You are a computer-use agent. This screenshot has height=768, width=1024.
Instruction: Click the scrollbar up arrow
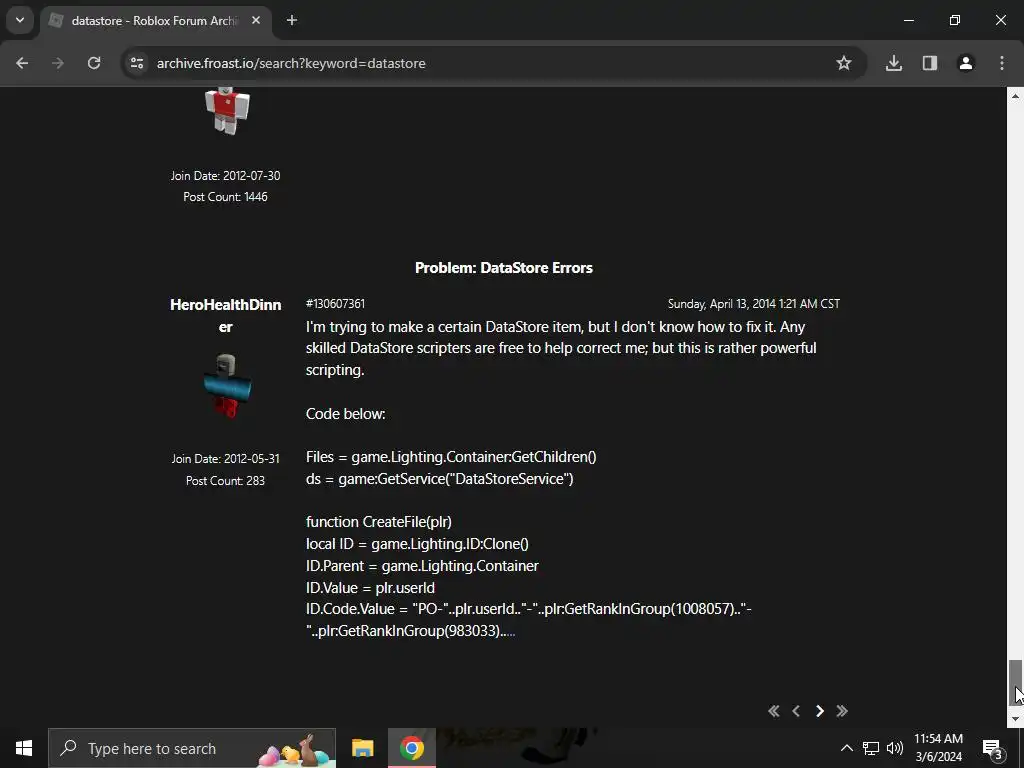tap(1015, 95)
